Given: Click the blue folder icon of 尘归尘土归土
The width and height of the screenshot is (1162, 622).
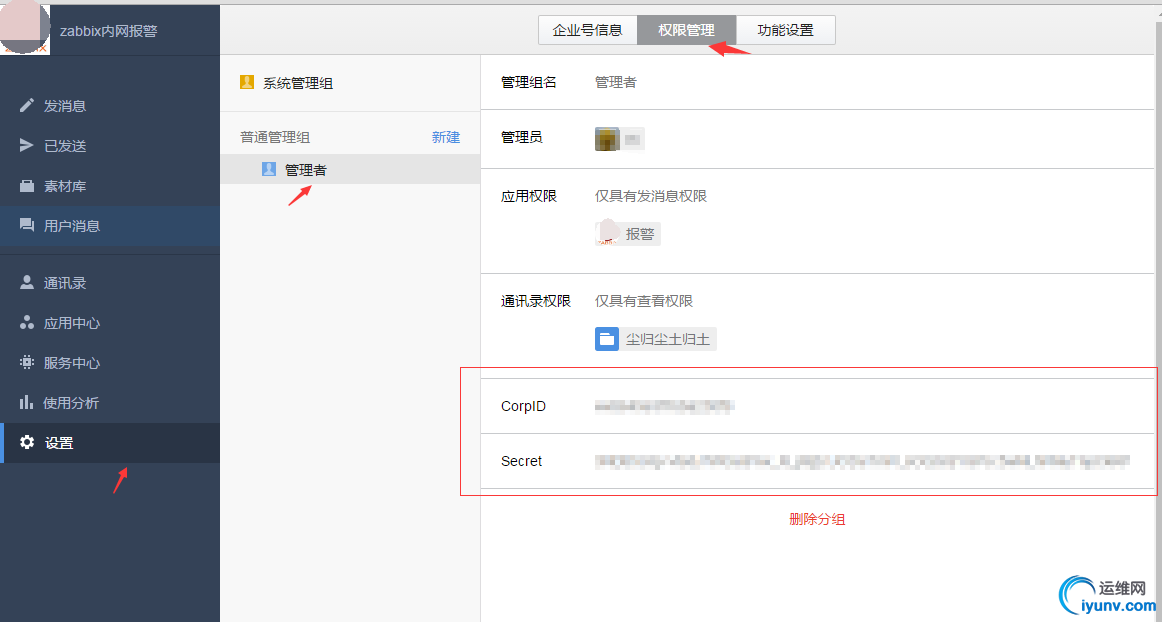Looking at the screenshot, I should tap(607, 340).
